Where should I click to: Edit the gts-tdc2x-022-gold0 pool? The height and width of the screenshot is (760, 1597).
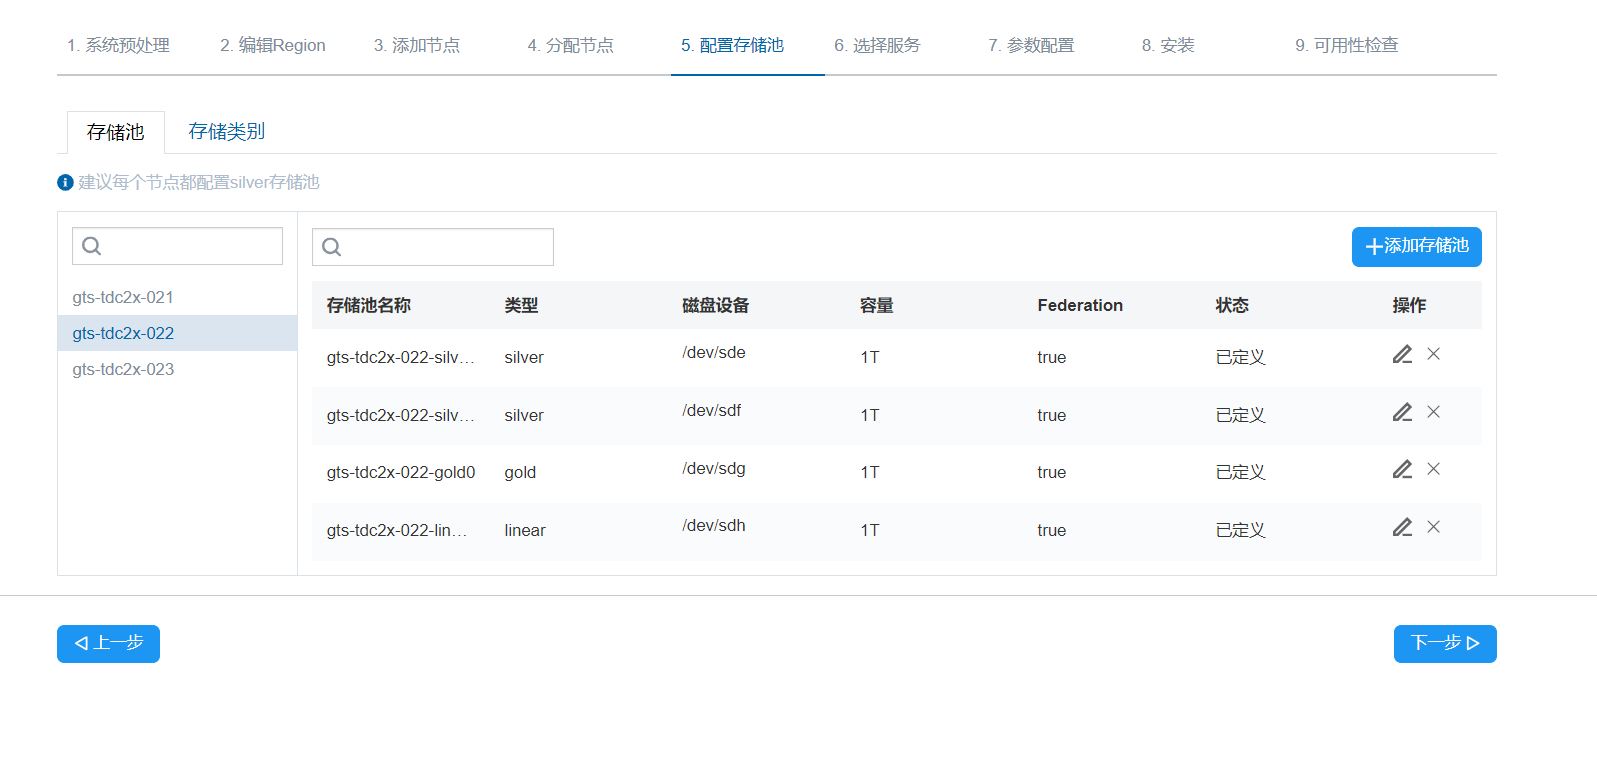click(x=1402, y=469)
